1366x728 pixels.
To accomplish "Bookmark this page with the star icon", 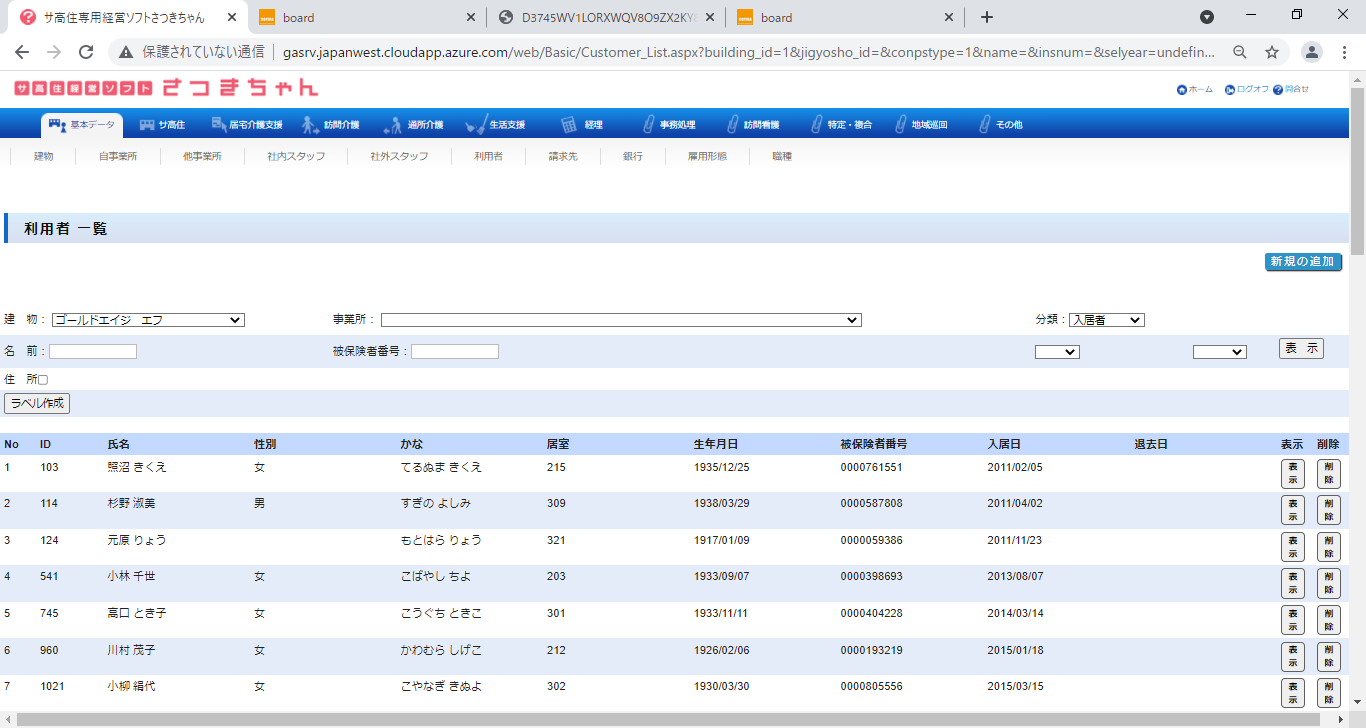I will click(x=1272, y=52).
